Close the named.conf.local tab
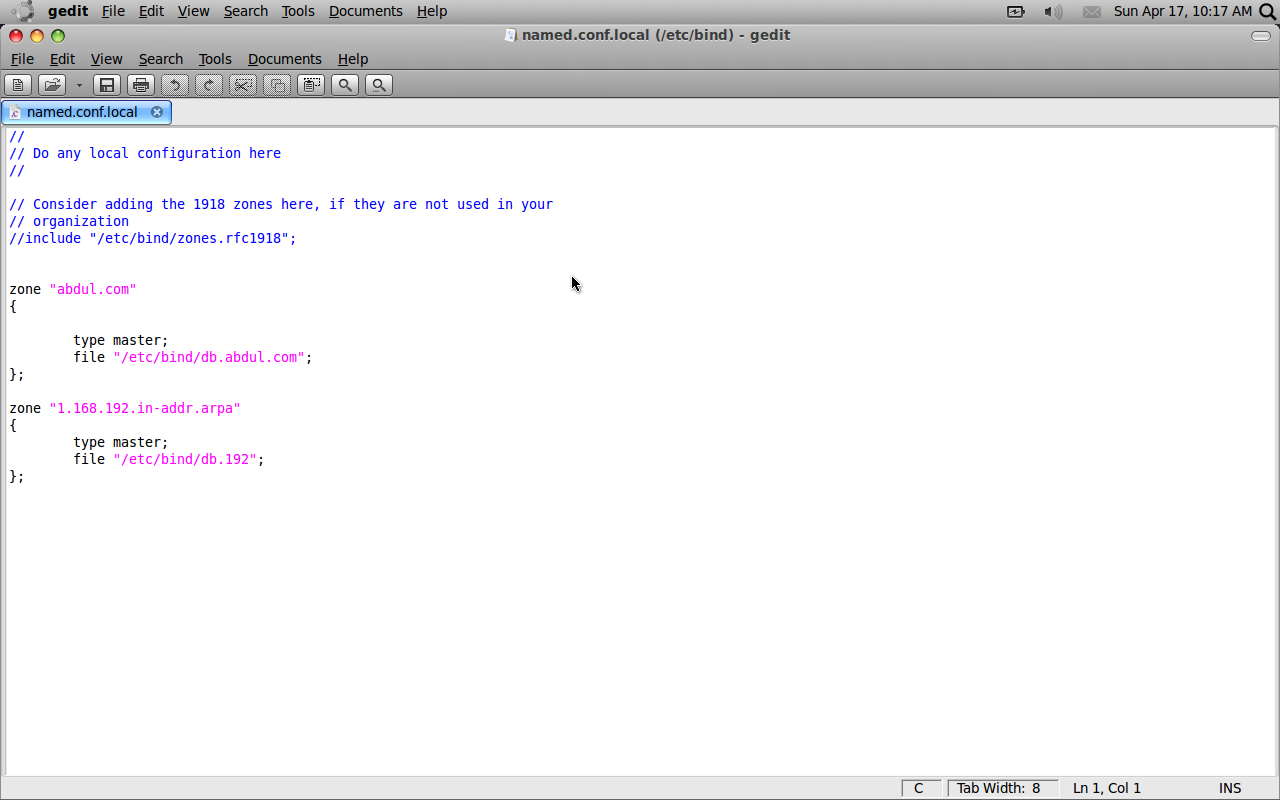The image size is (1280, 800). point(157,112)
